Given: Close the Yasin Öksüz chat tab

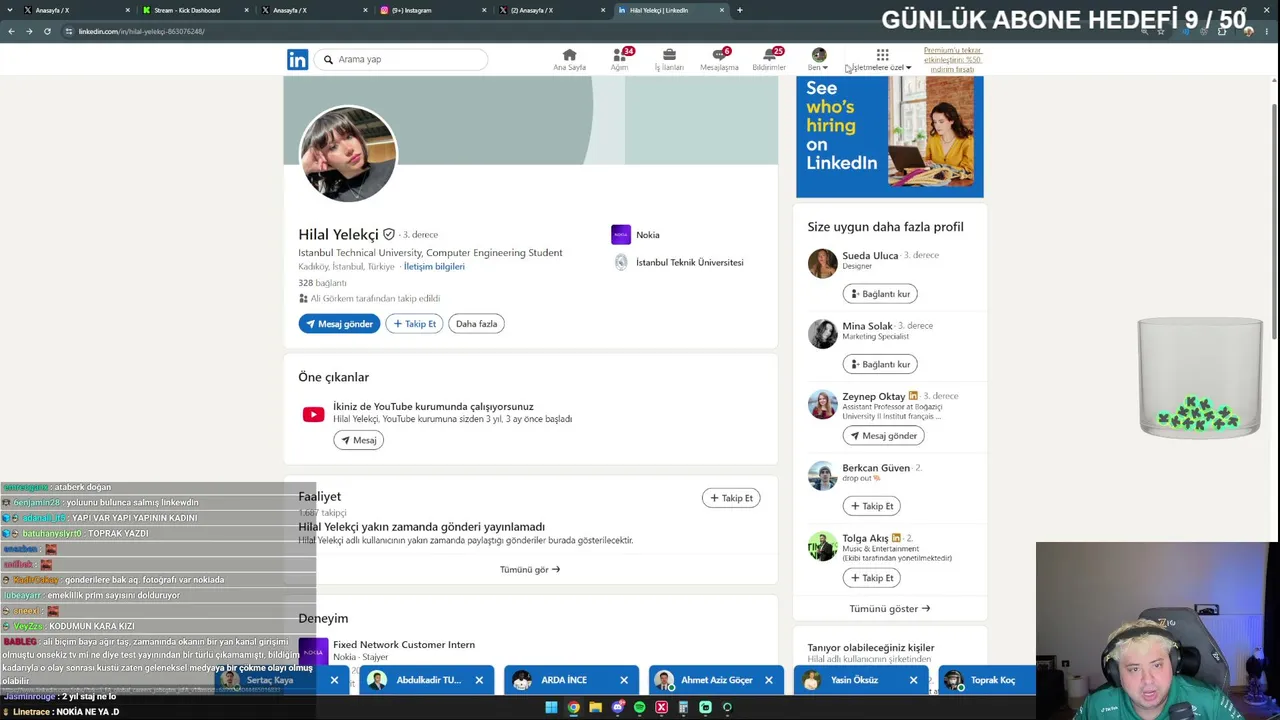Looking at the screenshot, I should [x=913, y=680].
